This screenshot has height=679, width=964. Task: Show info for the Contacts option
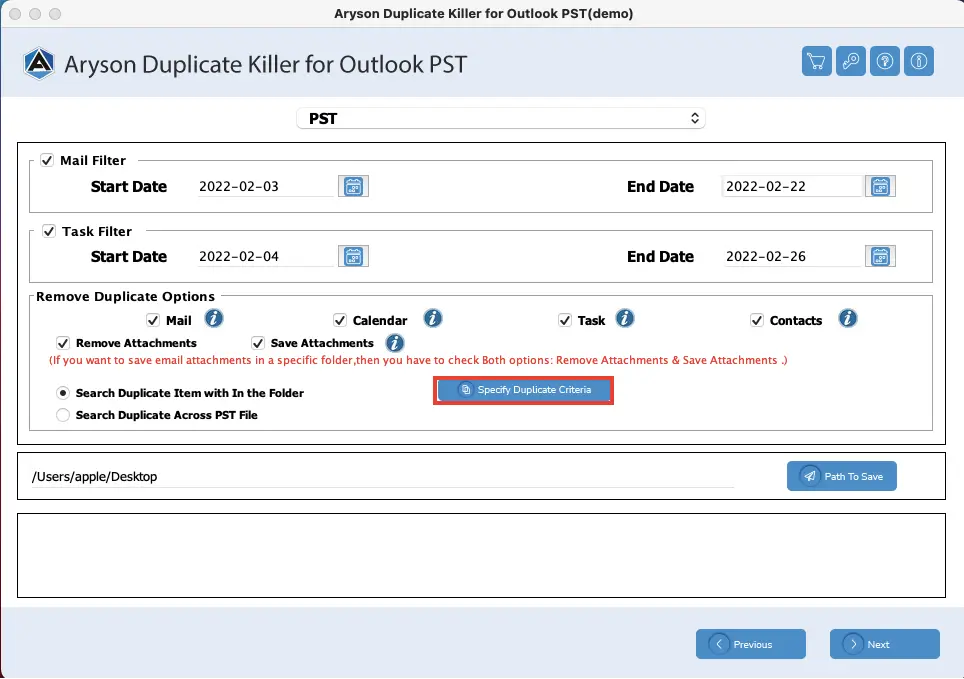848,319
